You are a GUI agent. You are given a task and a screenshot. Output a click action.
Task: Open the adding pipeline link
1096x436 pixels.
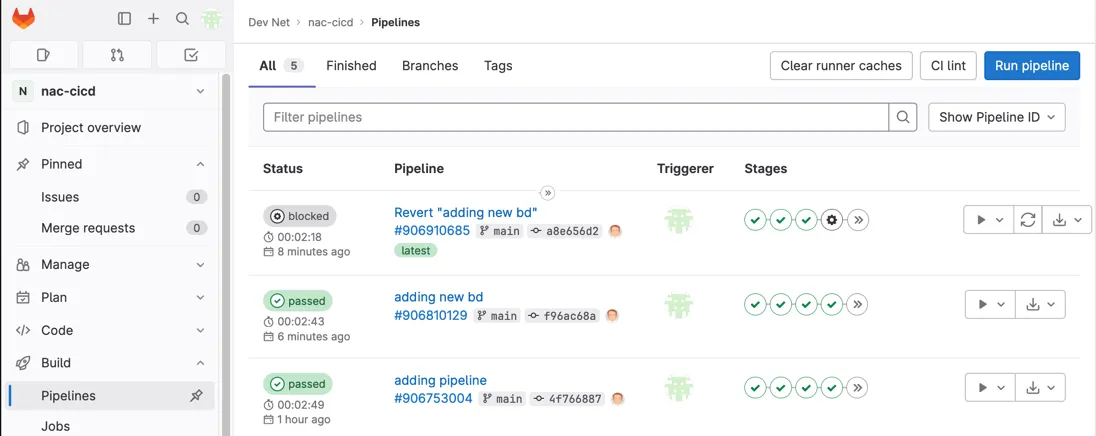pyautogui.click(x=440, y=381)
